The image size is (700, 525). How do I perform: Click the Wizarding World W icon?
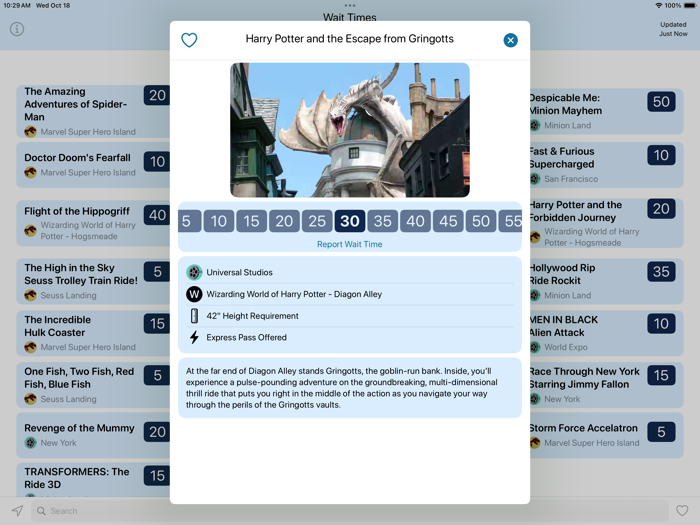(x=194, y=294)
